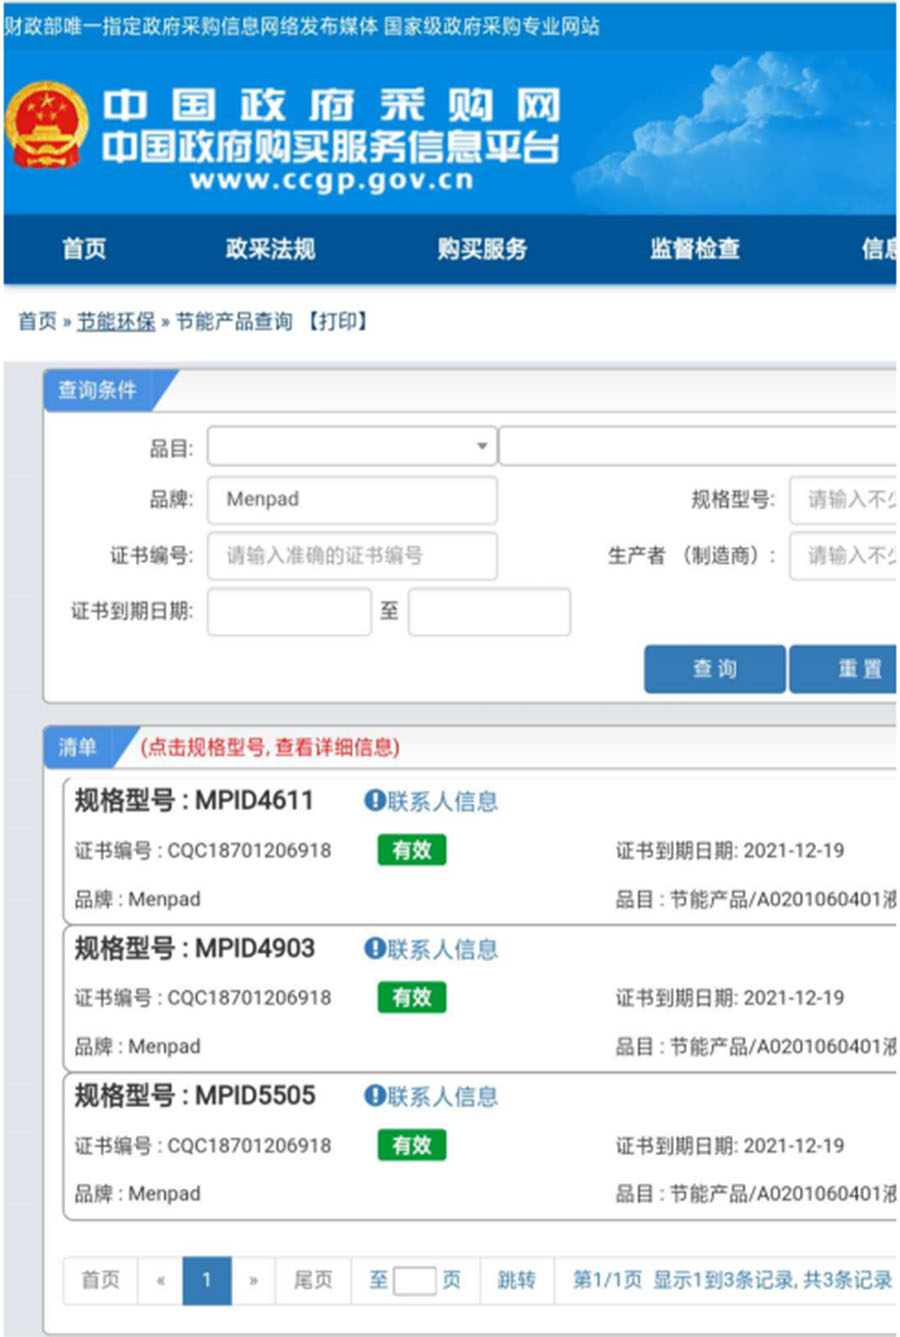
Task: Click info icon beside MPID4903 contact link
Action: pos(374,949)
